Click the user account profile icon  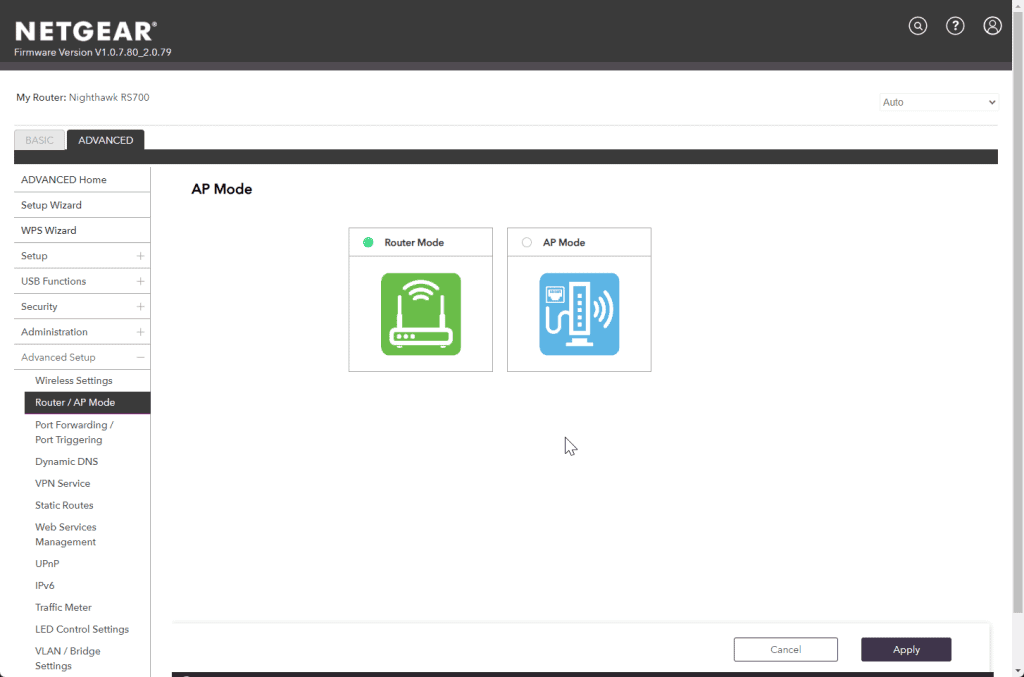992,26
